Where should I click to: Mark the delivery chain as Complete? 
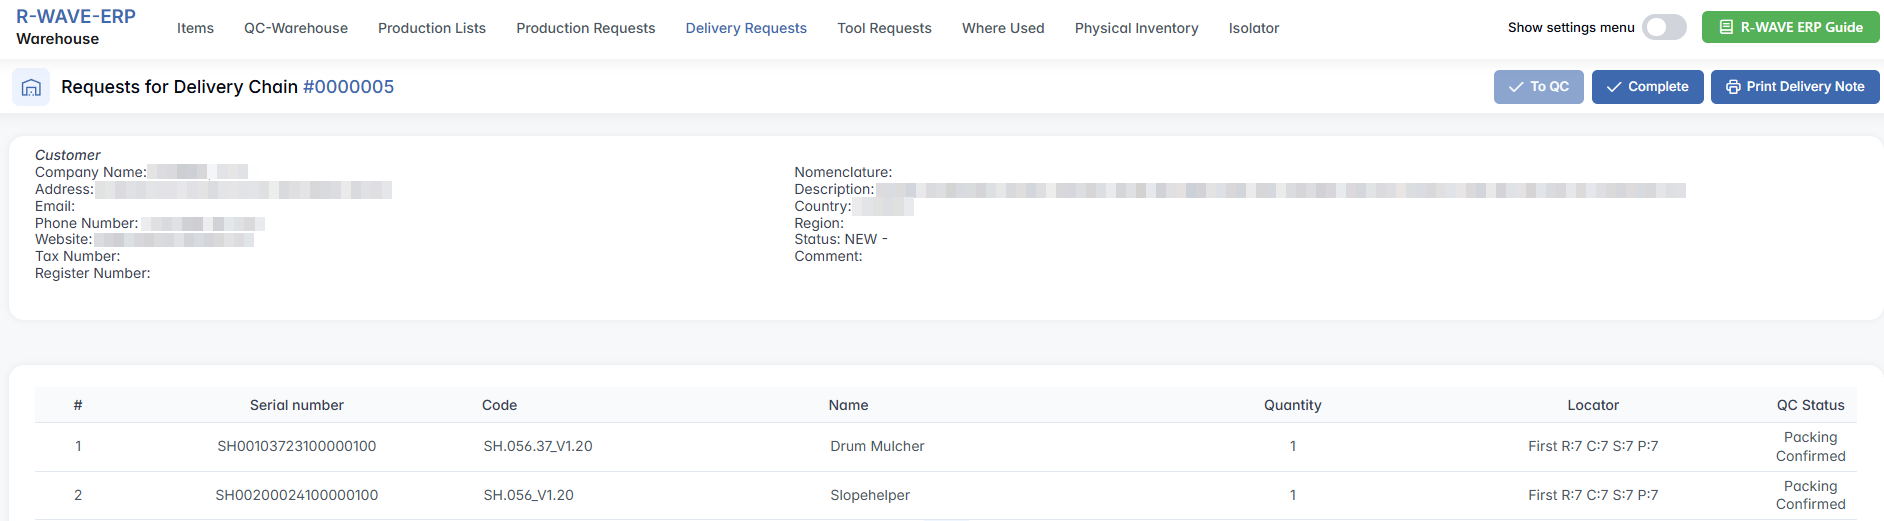pyautogui.click(x=1647, y=87)
